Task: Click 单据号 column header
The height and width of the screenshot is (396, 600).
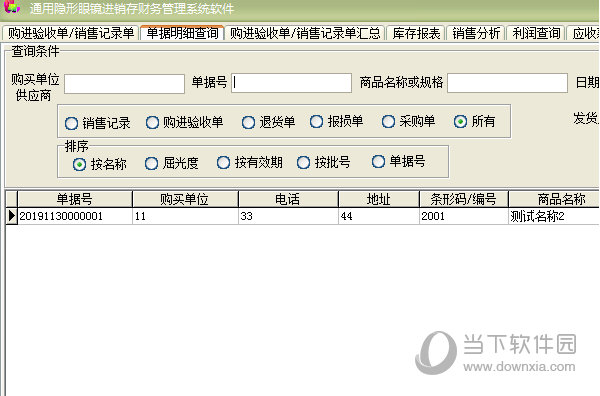Action: point(75,199)
